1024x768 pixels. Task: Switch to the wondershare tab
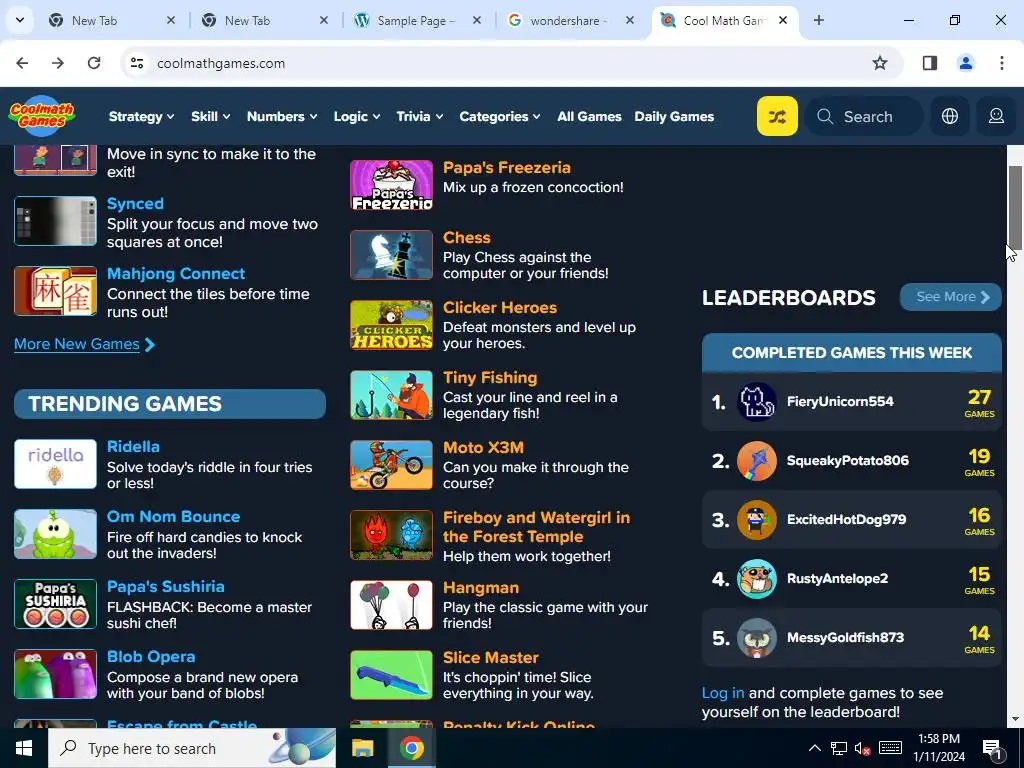coord(568,20)
